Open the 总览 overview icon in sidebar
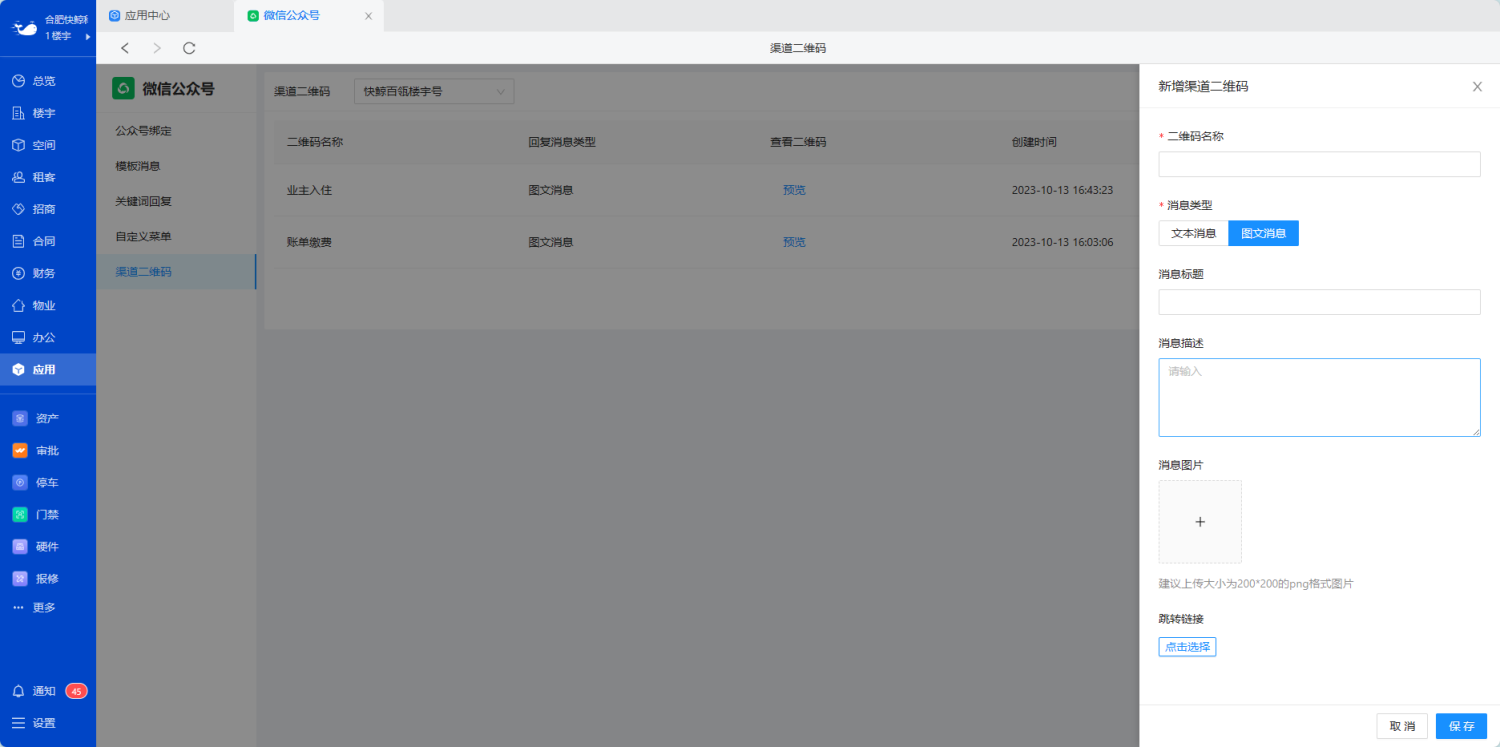 click(x=18, y=81)
